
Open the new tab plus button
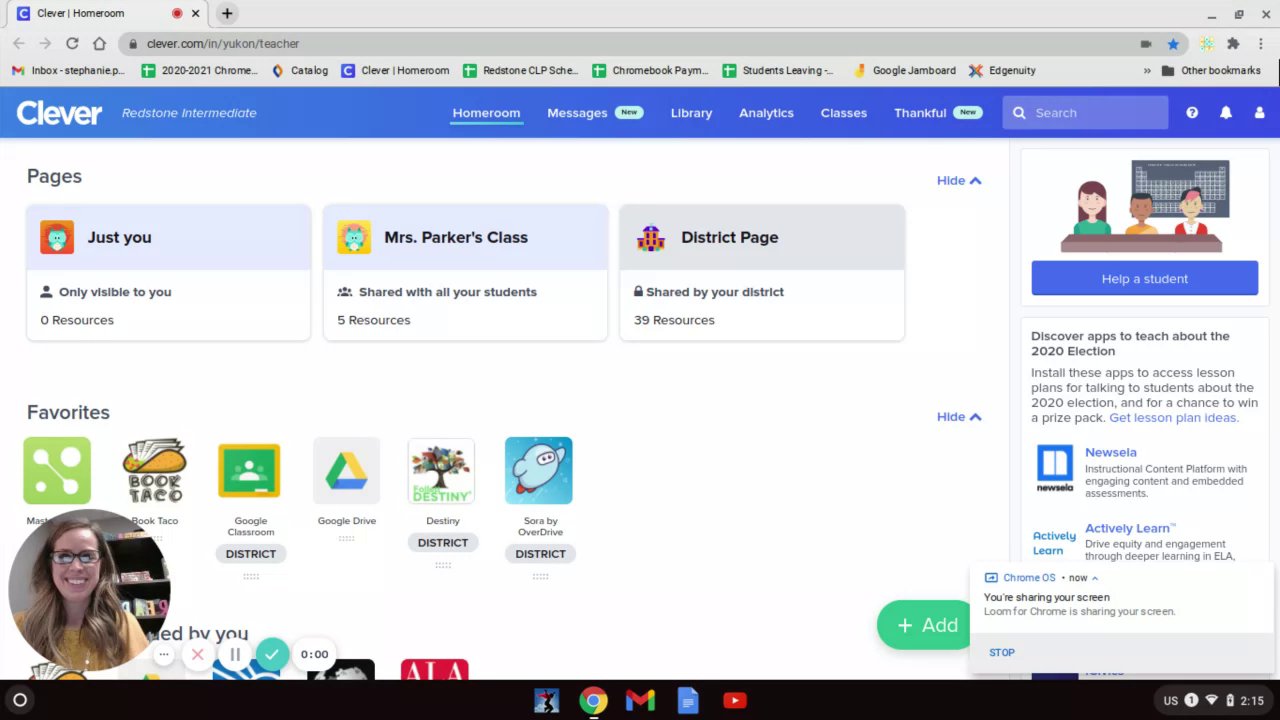[x=227, y=13]
